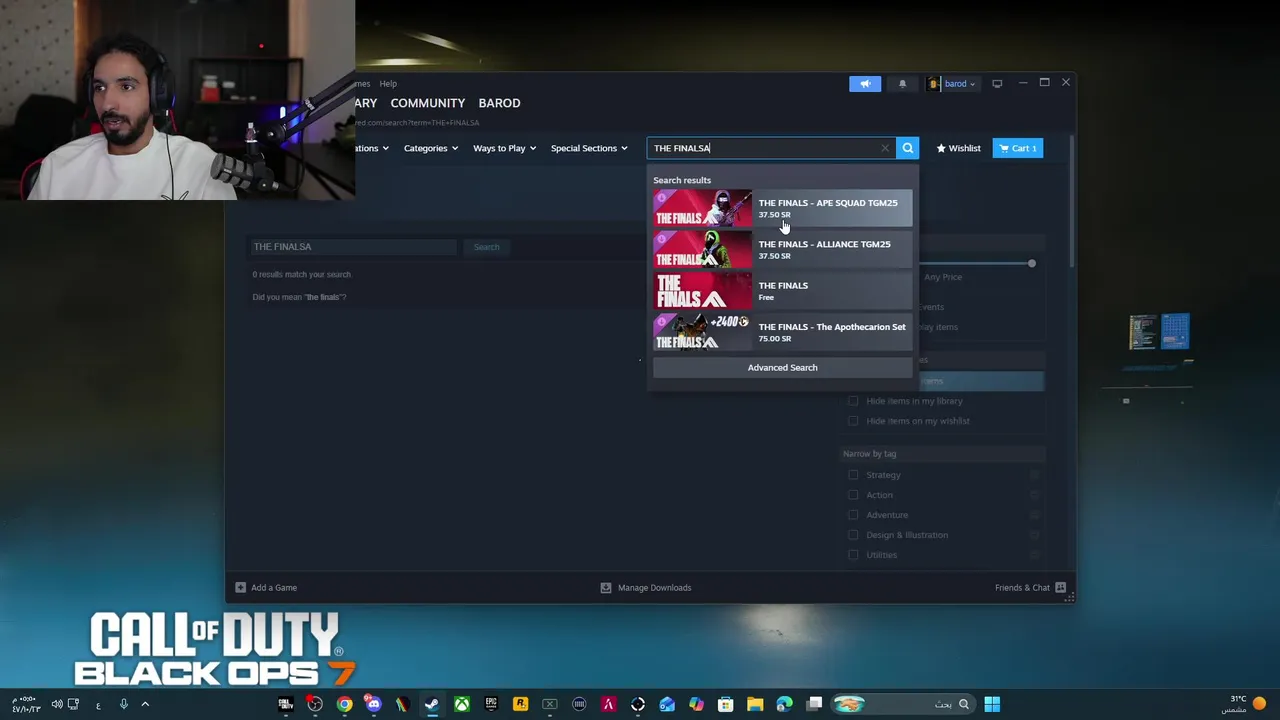This screenshot has height=720, width=1280.
Task: Click the 'the finals' suggestion link
Action: tap(323, 297)
